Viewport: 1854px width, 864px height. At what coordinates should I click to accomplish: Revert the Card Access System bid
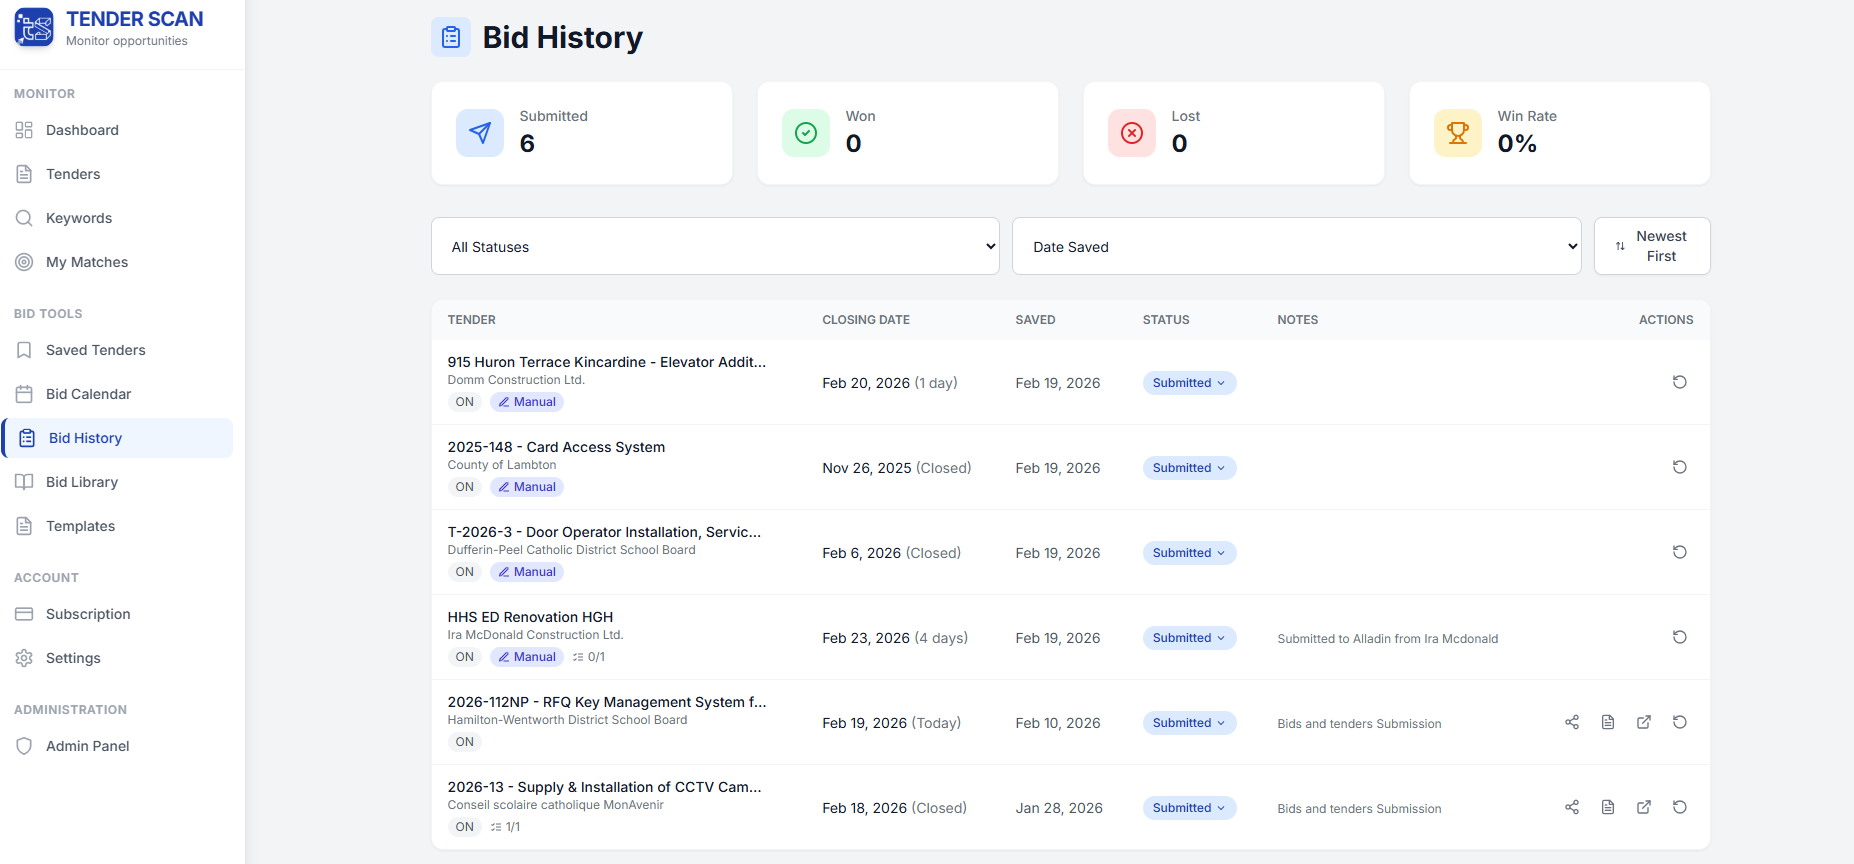coord(1680,467)
